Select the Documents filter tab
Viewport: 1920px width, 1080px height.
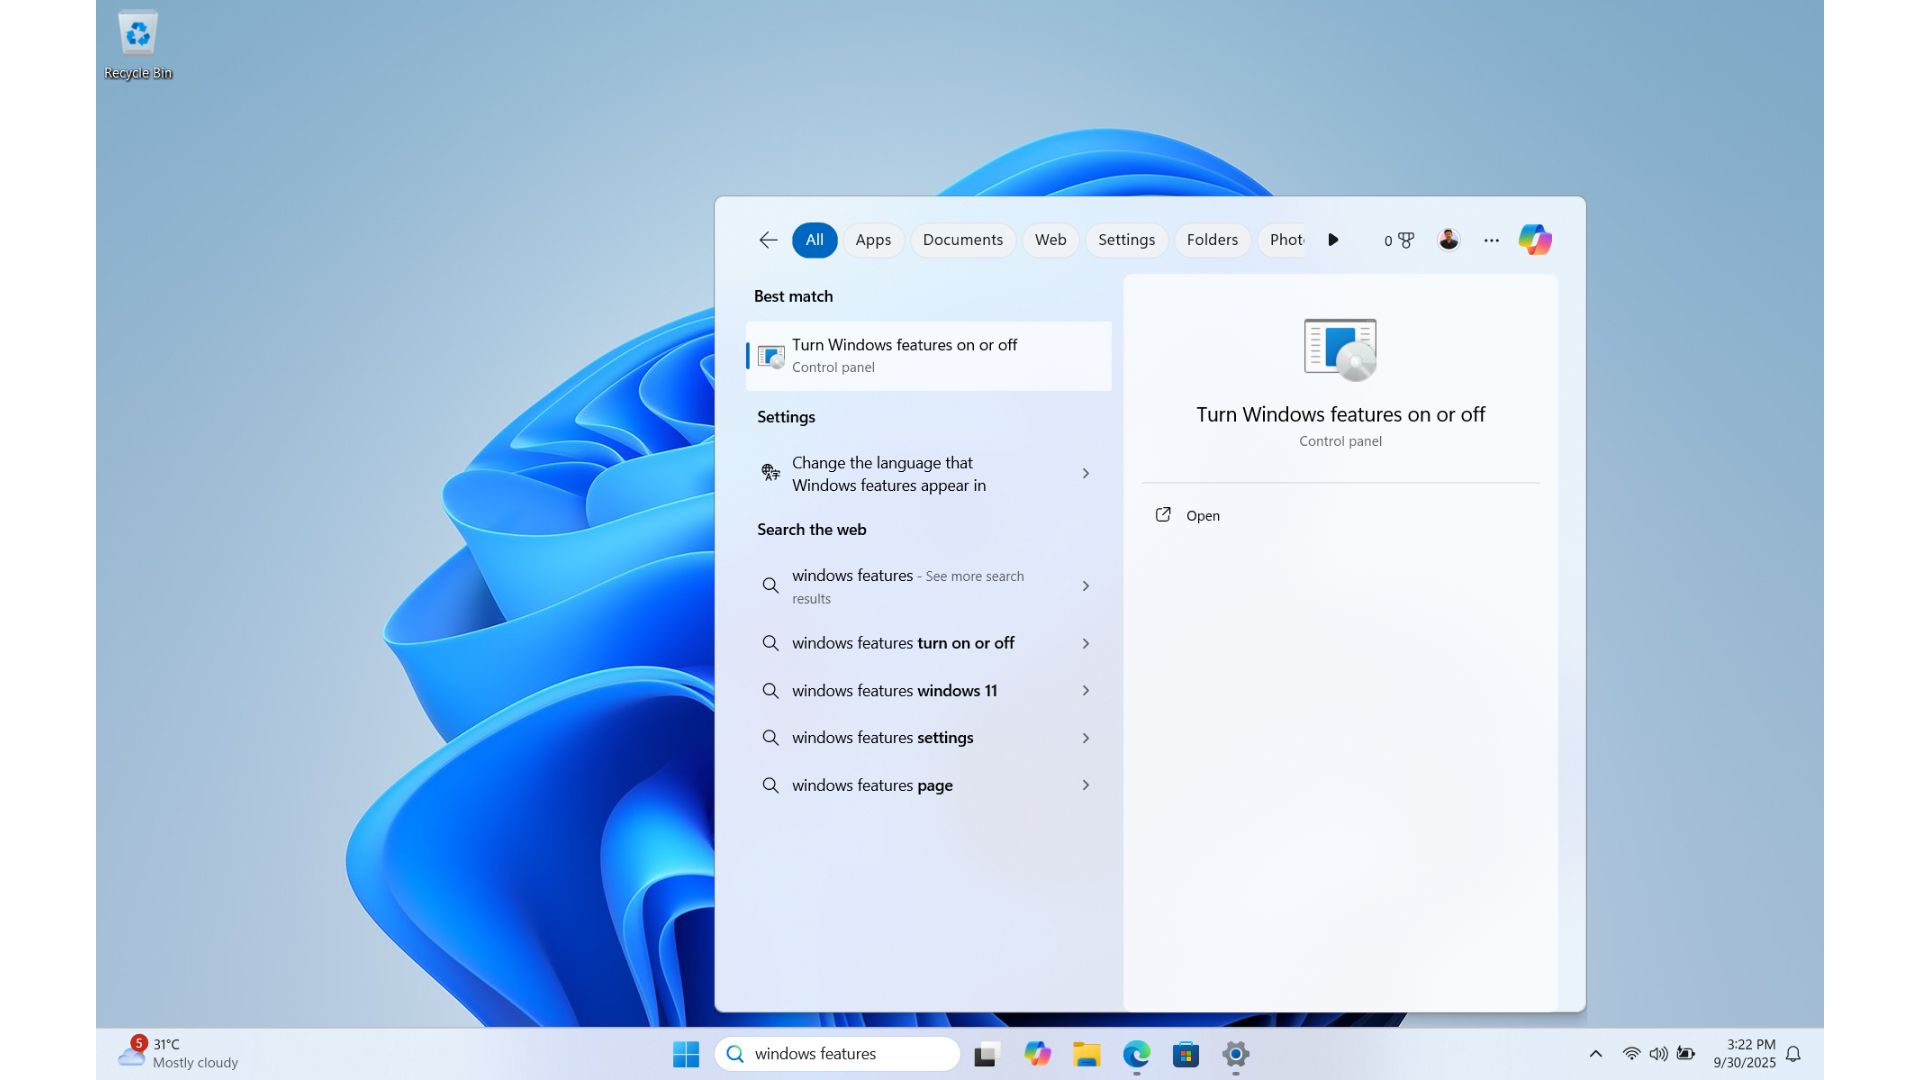tap(962, 240)
